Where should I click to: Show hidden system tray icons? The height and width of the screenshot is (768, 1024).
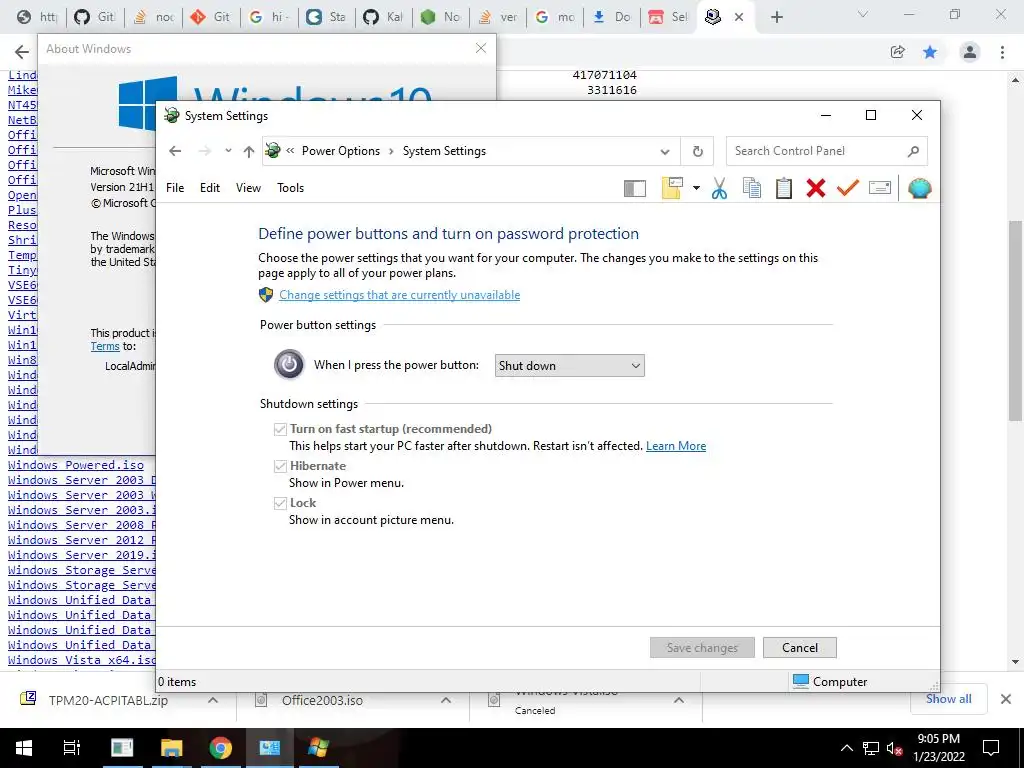click(846, 748)
